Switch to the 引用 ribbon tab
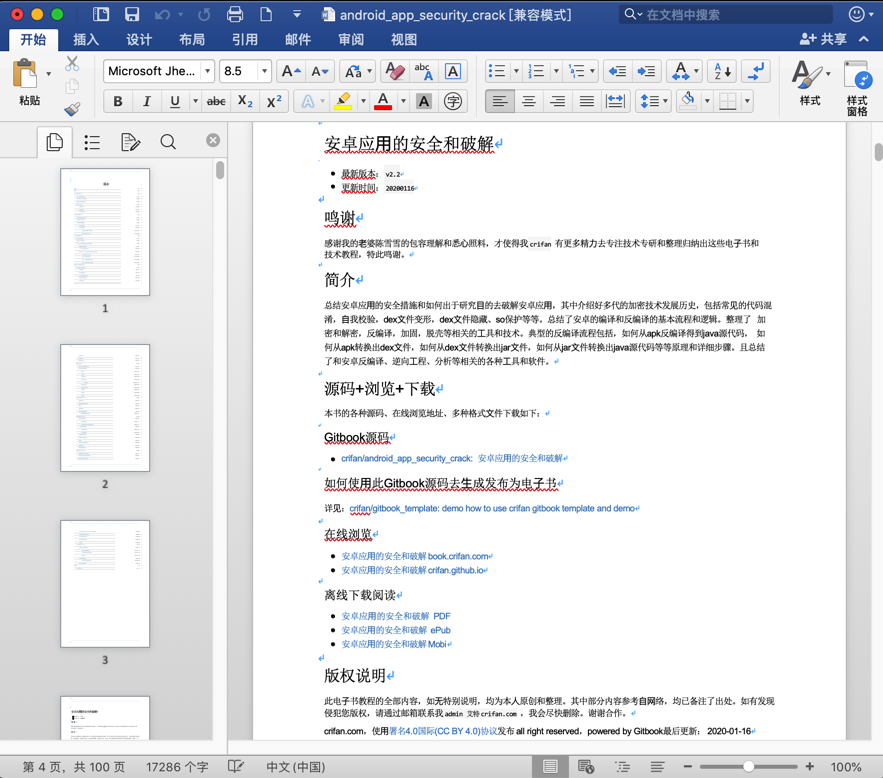The width and height of the screenshot is (883, 778). click(x=245, y=39)
